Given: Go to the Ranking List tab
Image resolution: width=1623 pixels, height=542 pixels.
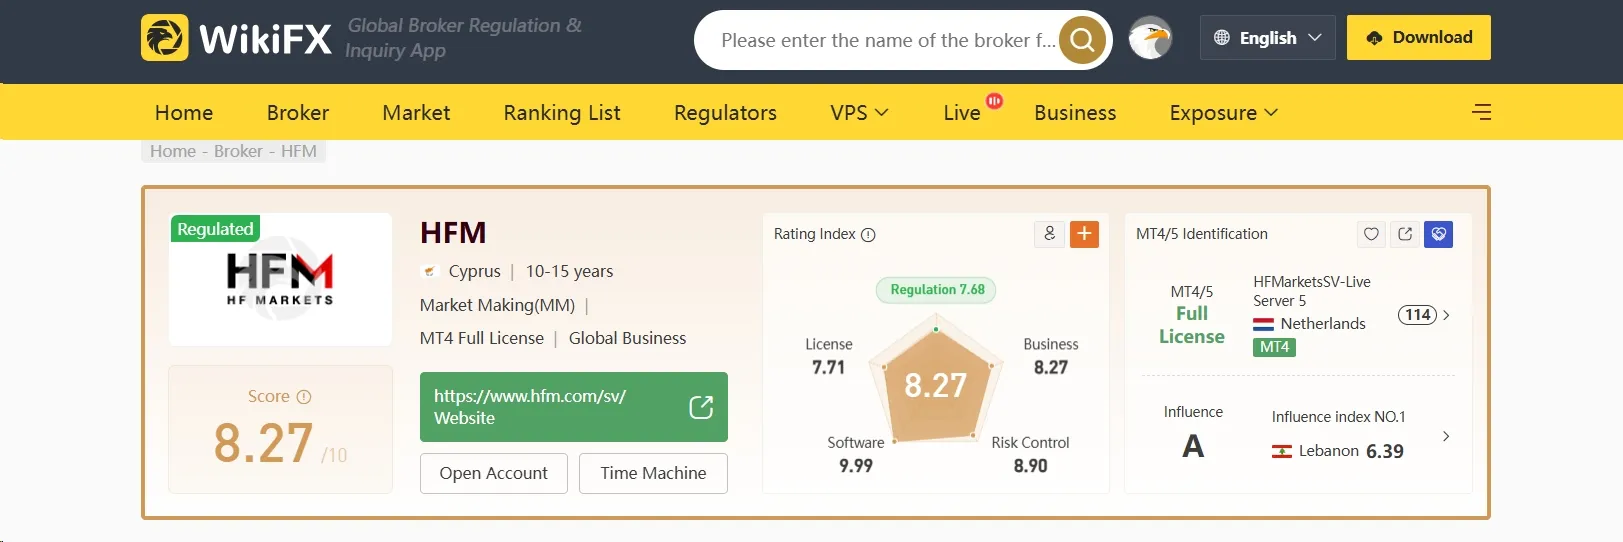Looking at the screenshot, I should pyautogui.click(x=562, y=113).
